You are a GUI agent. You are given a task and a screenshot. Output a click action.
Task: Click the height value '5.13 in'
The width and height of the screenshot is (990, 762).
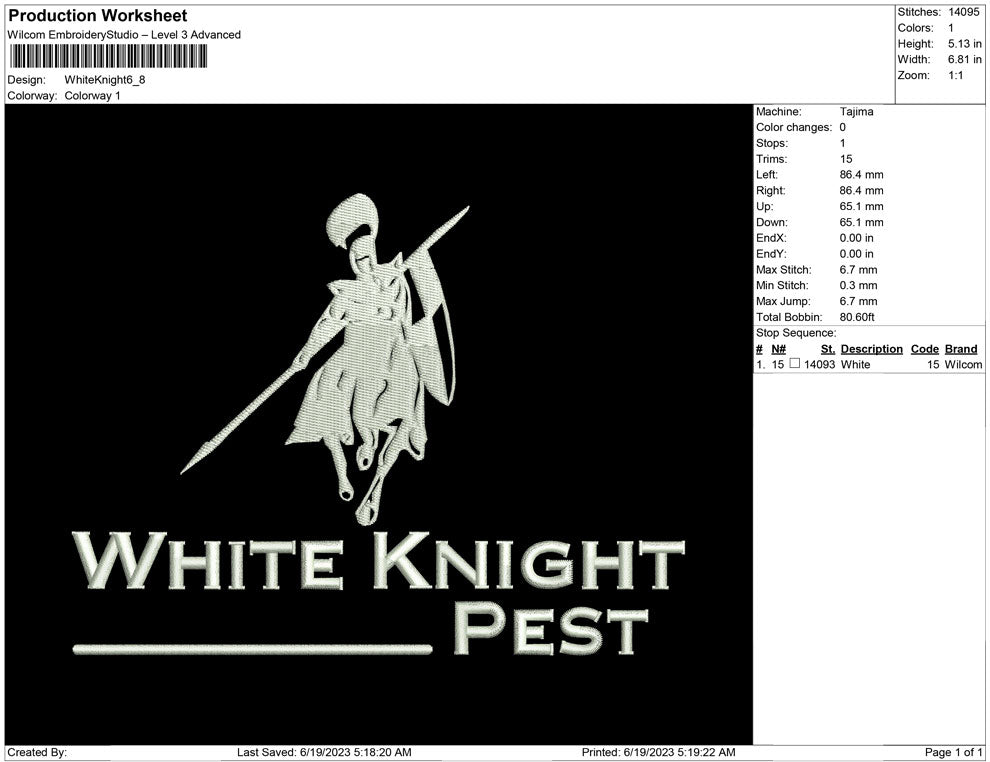[x=964, y=44]
